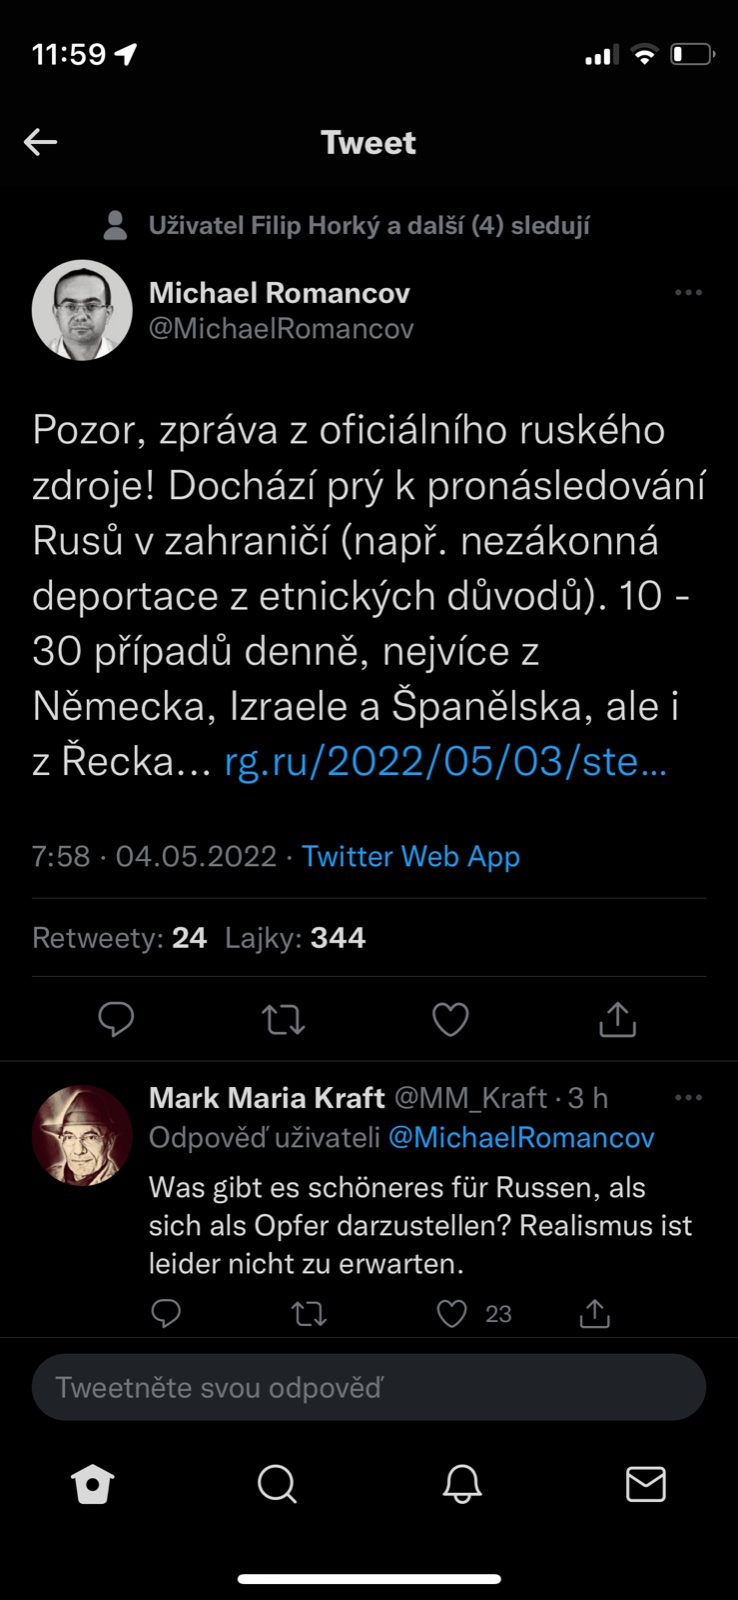
Task: Tap the 'Tweetněte svou odpověď' reply field
Action: [x=369, y=1387]
